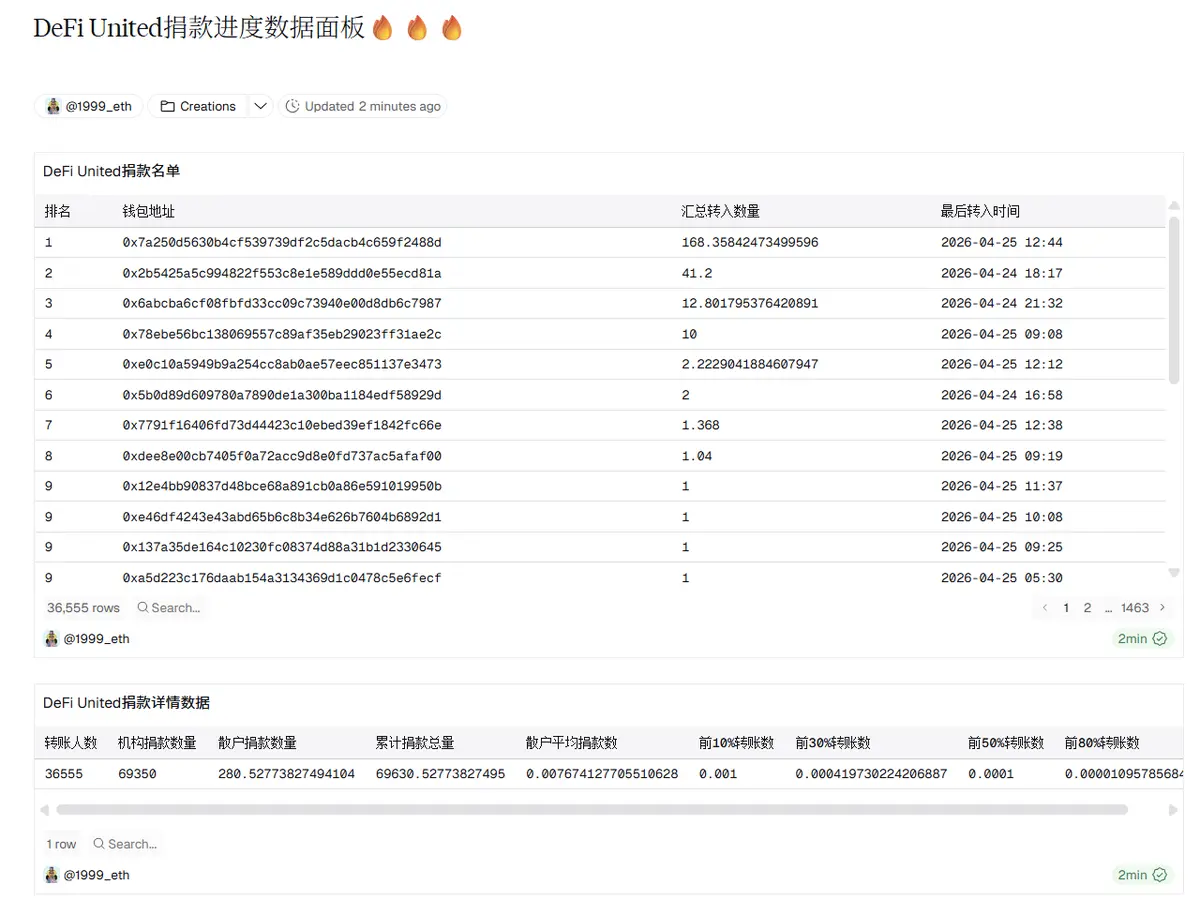Click timestamp 2026-04-24 18:17
1200x915 pixels.
pos(1002,273)
